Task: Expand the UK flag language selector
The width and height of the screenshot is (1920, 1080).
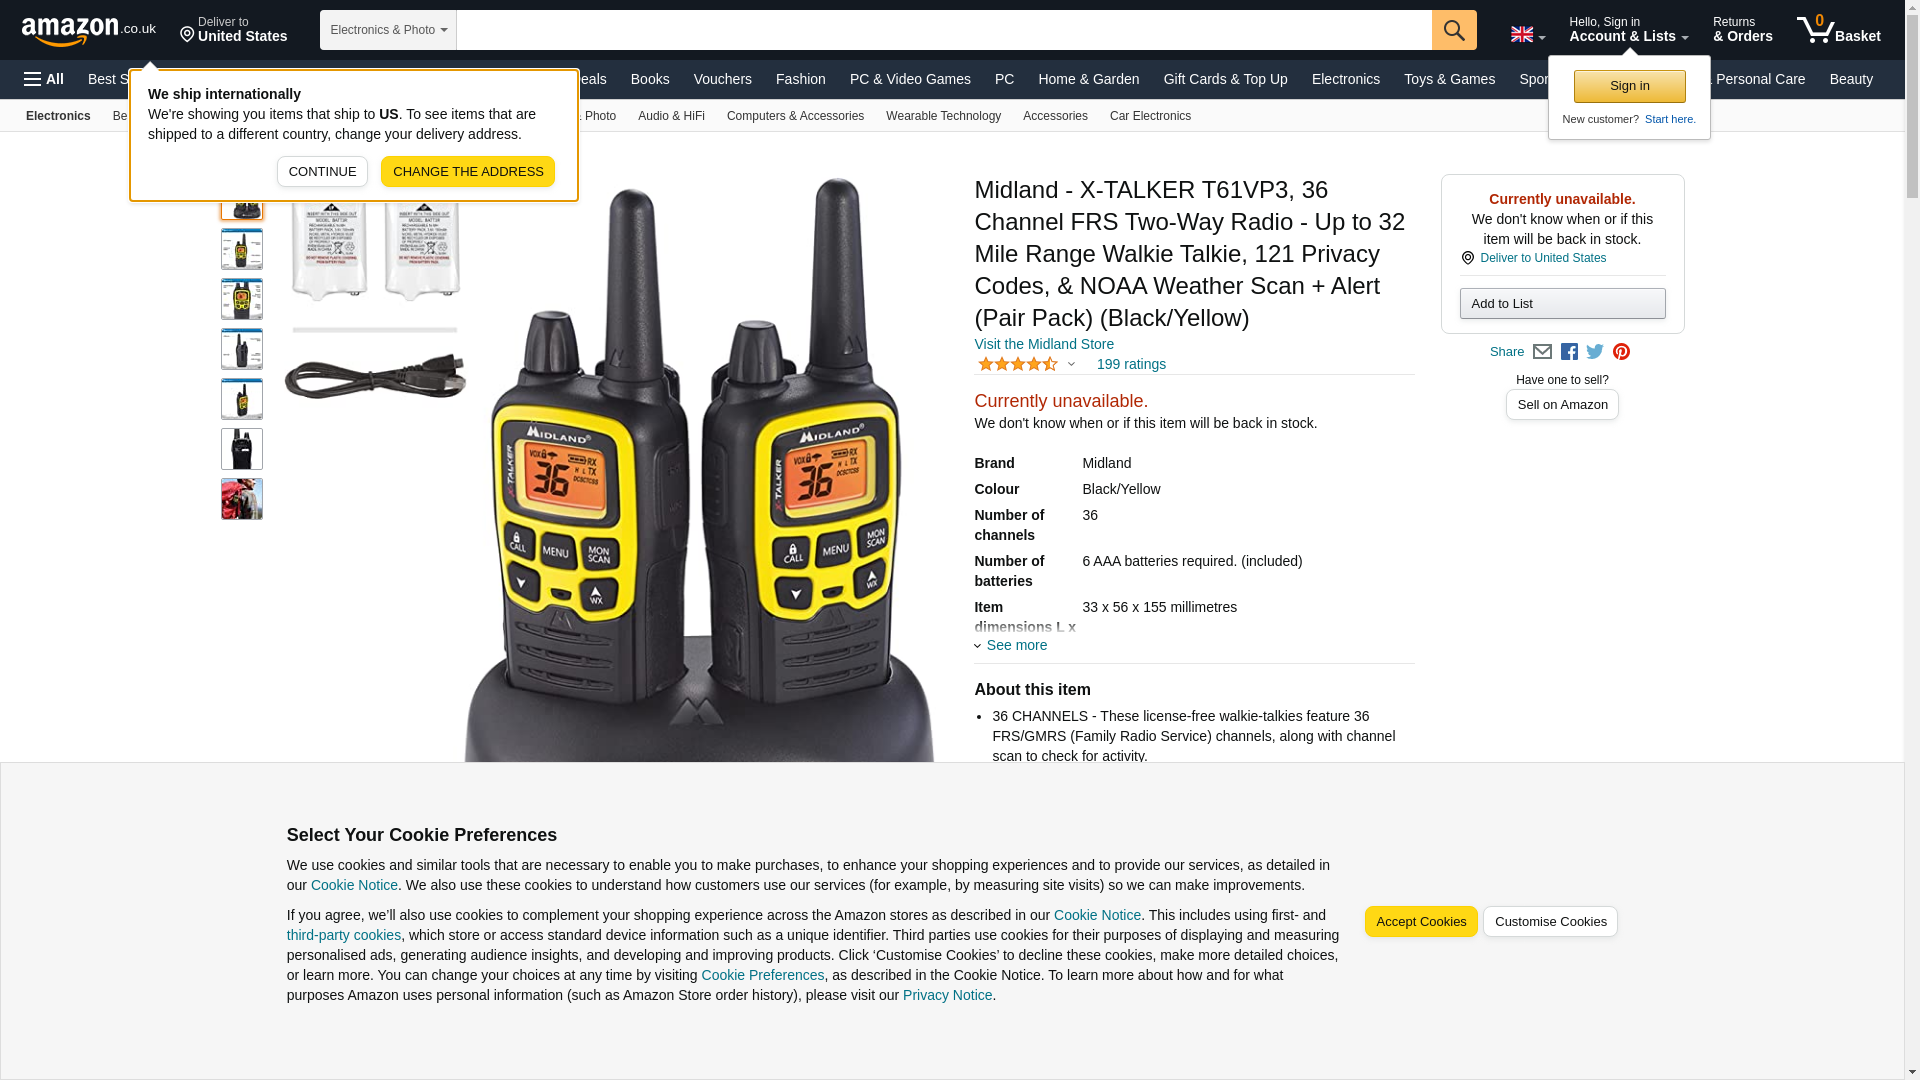Action: click(1527, 34)
